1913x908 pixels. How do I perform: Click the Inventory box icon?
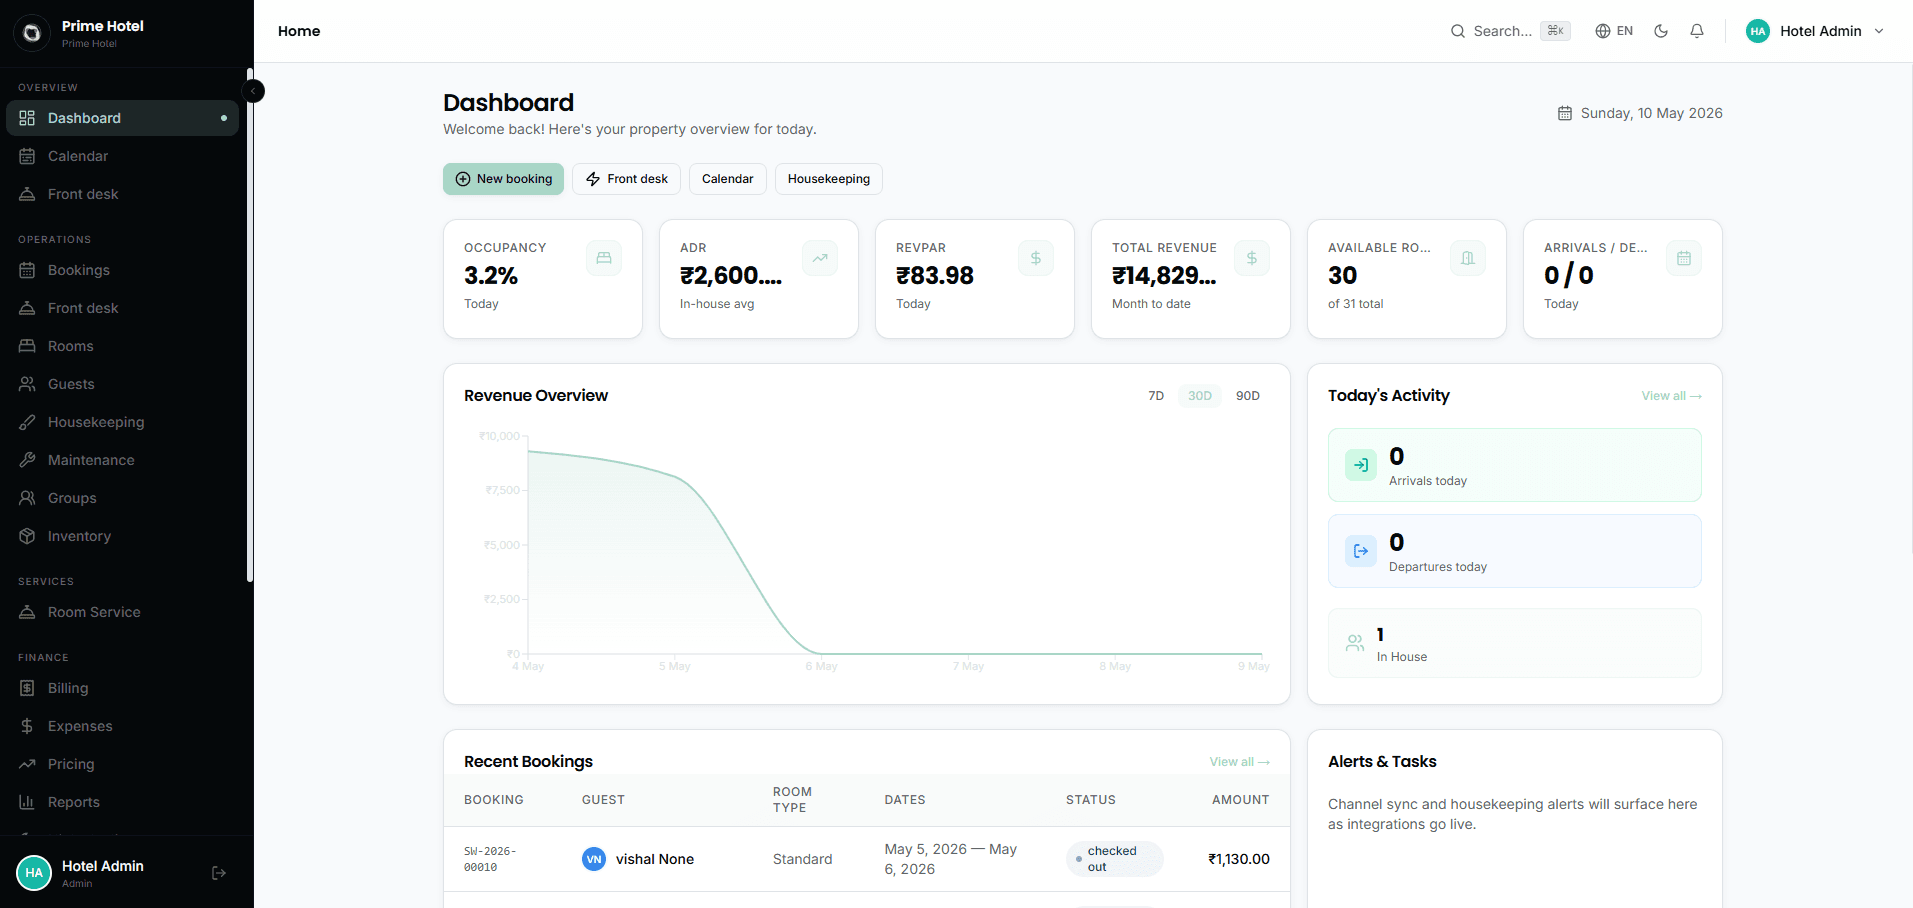(x=27, y=536)
